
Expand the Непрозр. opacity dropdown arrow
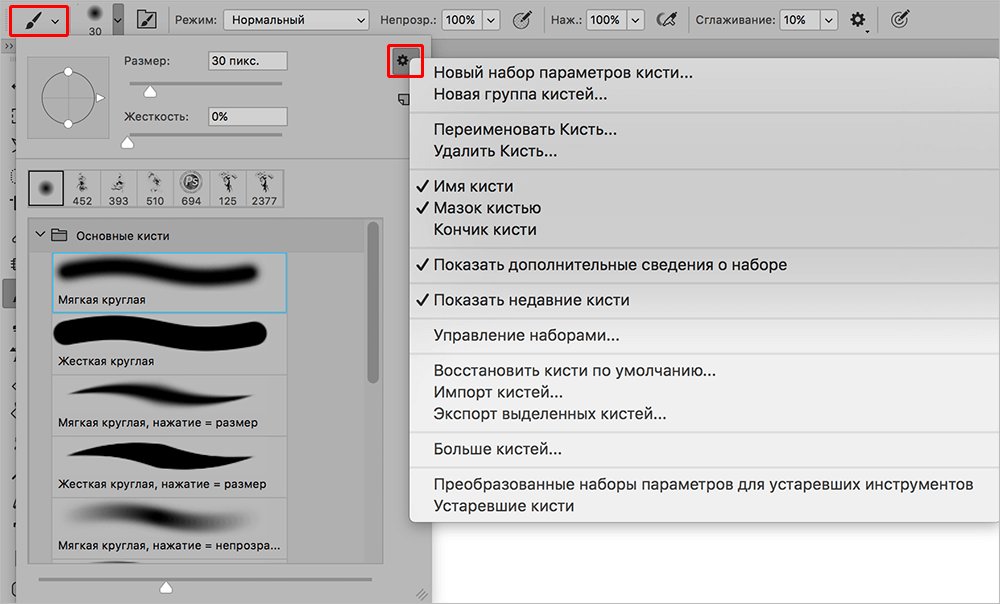pos(491,20)
